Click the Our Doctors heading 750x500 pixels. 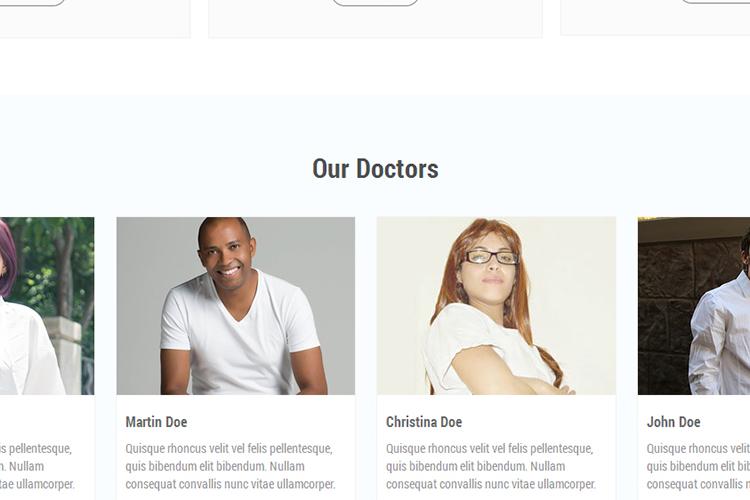375,169
